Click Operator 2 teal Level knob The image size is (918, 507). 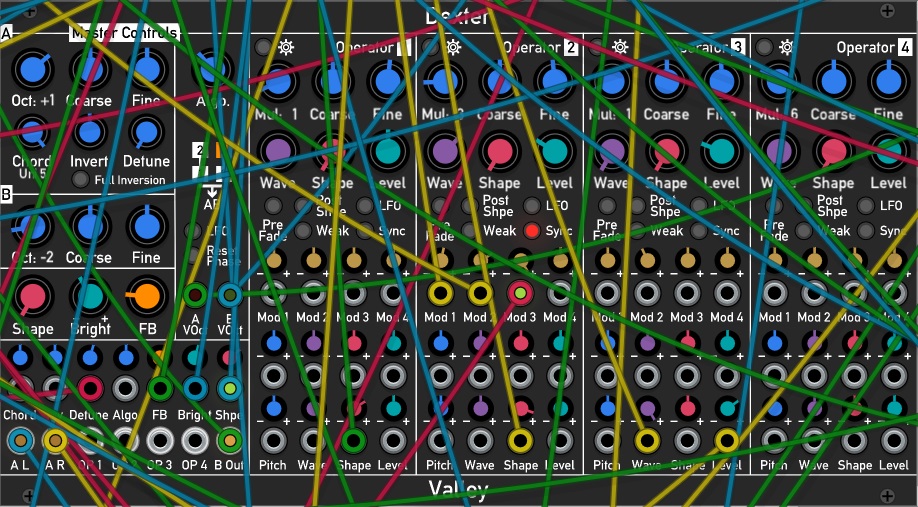coord(554,150)
